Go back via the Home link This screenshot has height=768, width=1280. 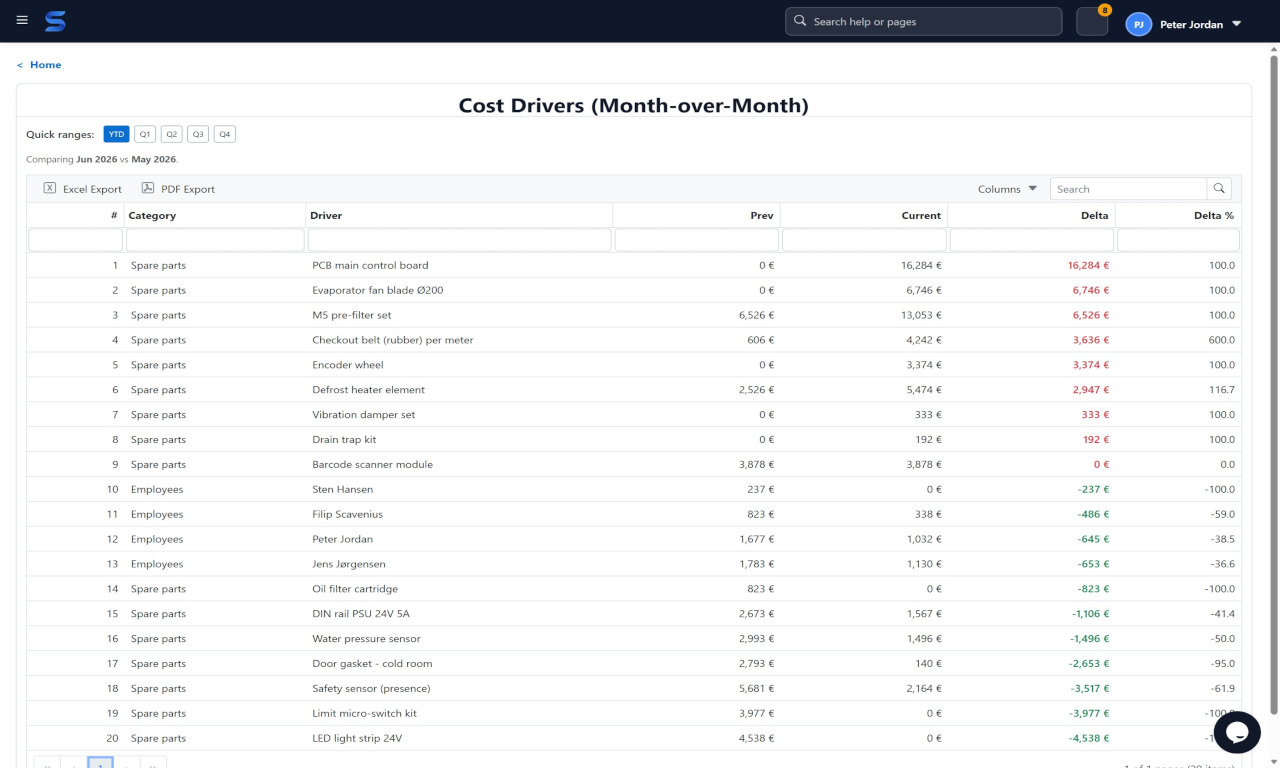point(45,65)
